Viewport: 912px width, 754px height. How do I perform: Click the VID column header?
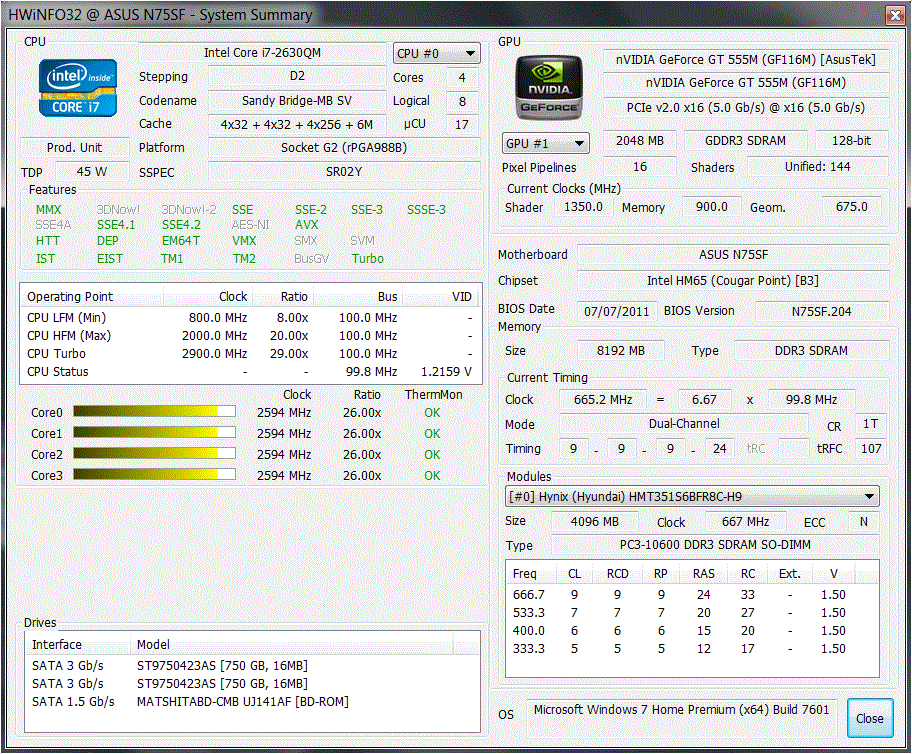(442, 297)
